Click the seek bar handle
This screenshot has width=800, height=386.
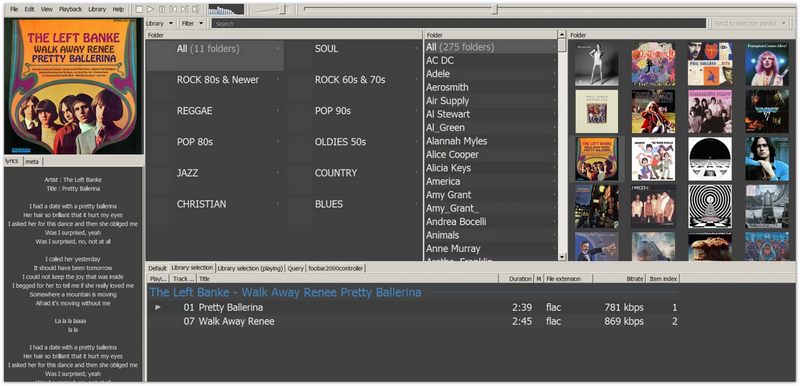coord(494,9)
